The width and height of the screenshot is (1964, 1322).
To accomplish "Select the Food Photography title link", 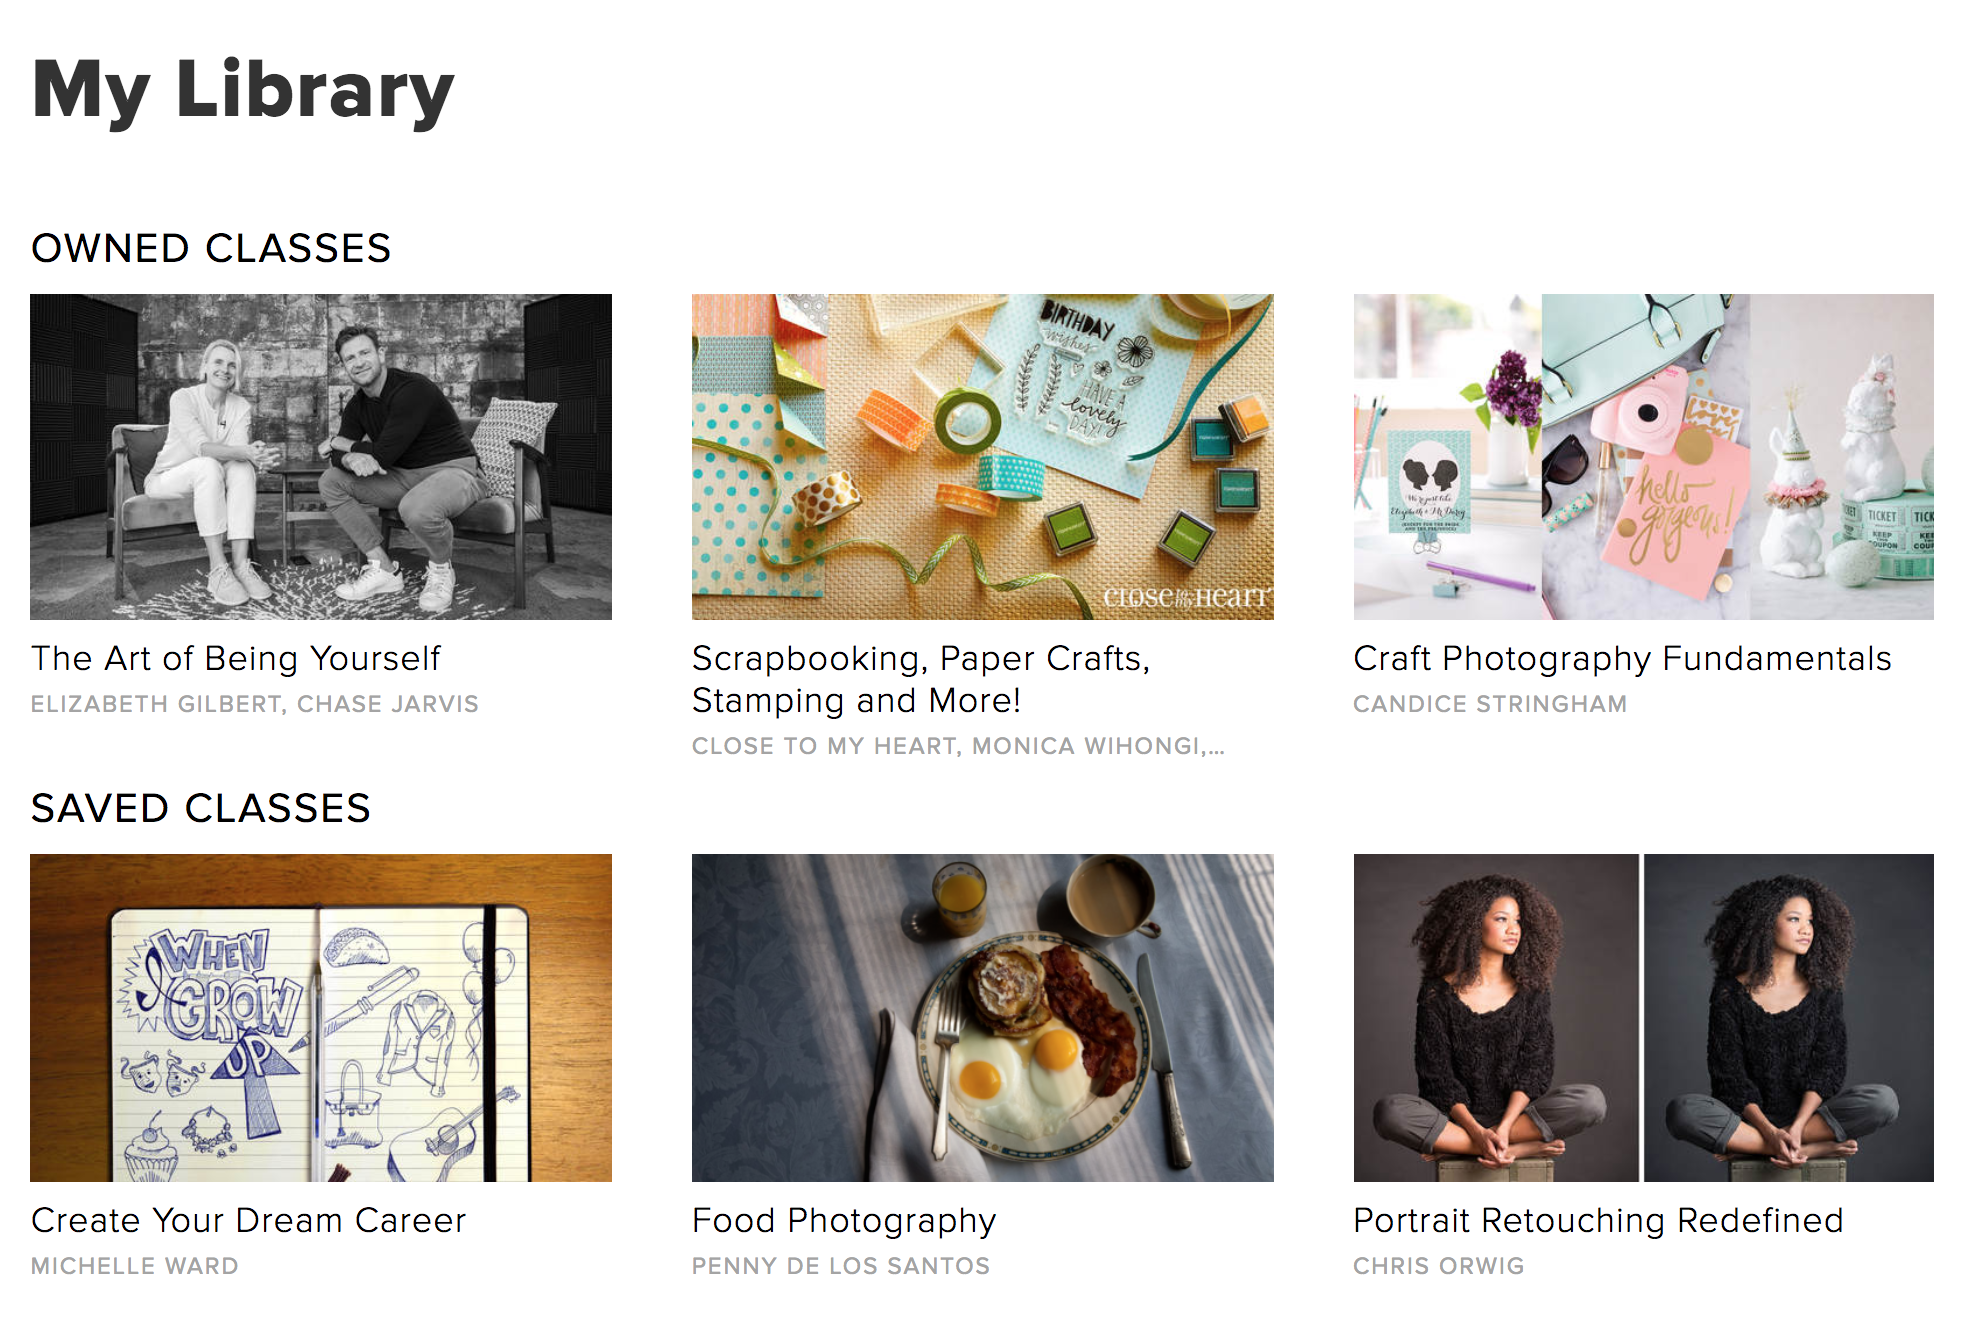I will [x=844, y=1220].
